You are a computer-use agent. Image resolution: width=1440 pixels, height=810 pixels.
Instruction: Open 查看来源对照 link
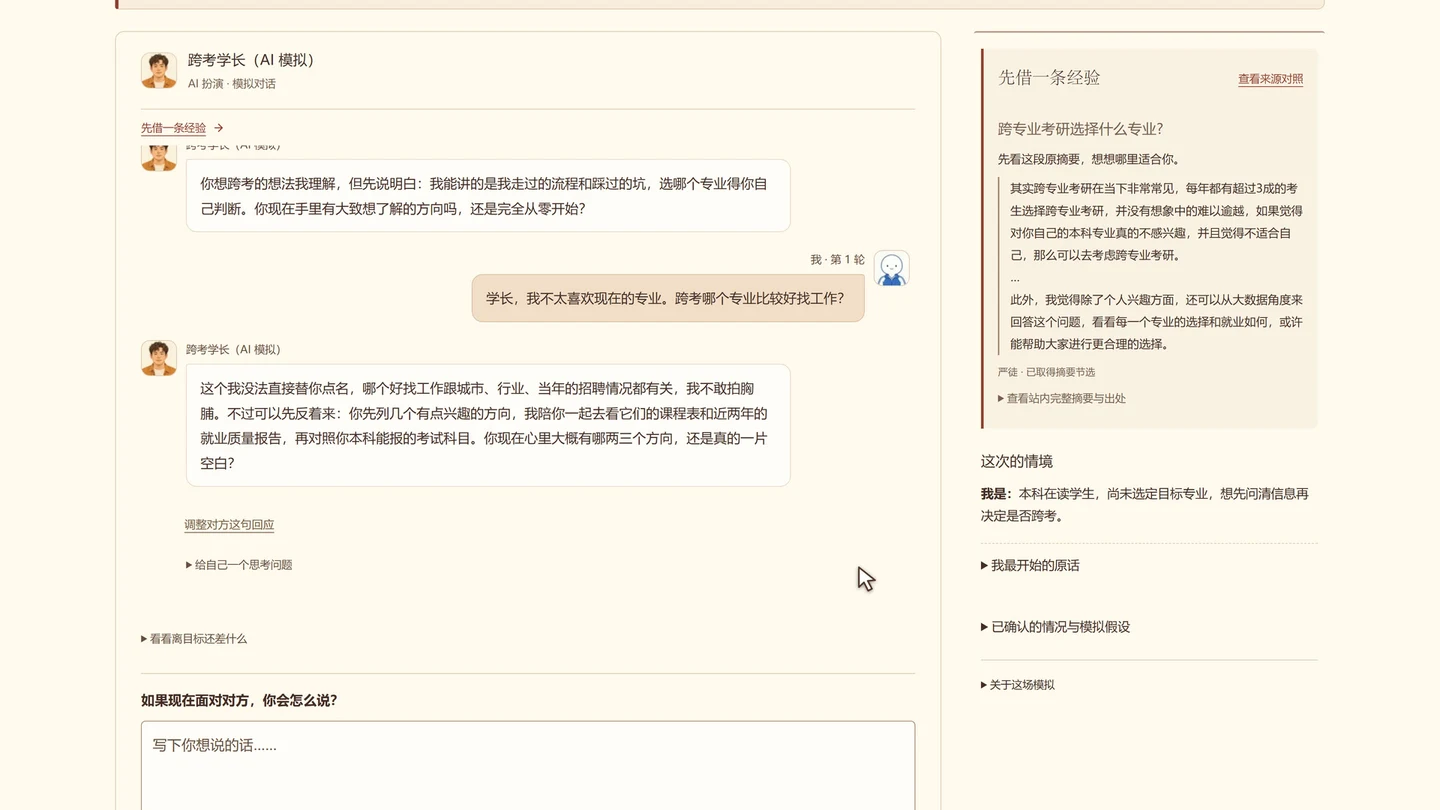[x=1270, y=79]
